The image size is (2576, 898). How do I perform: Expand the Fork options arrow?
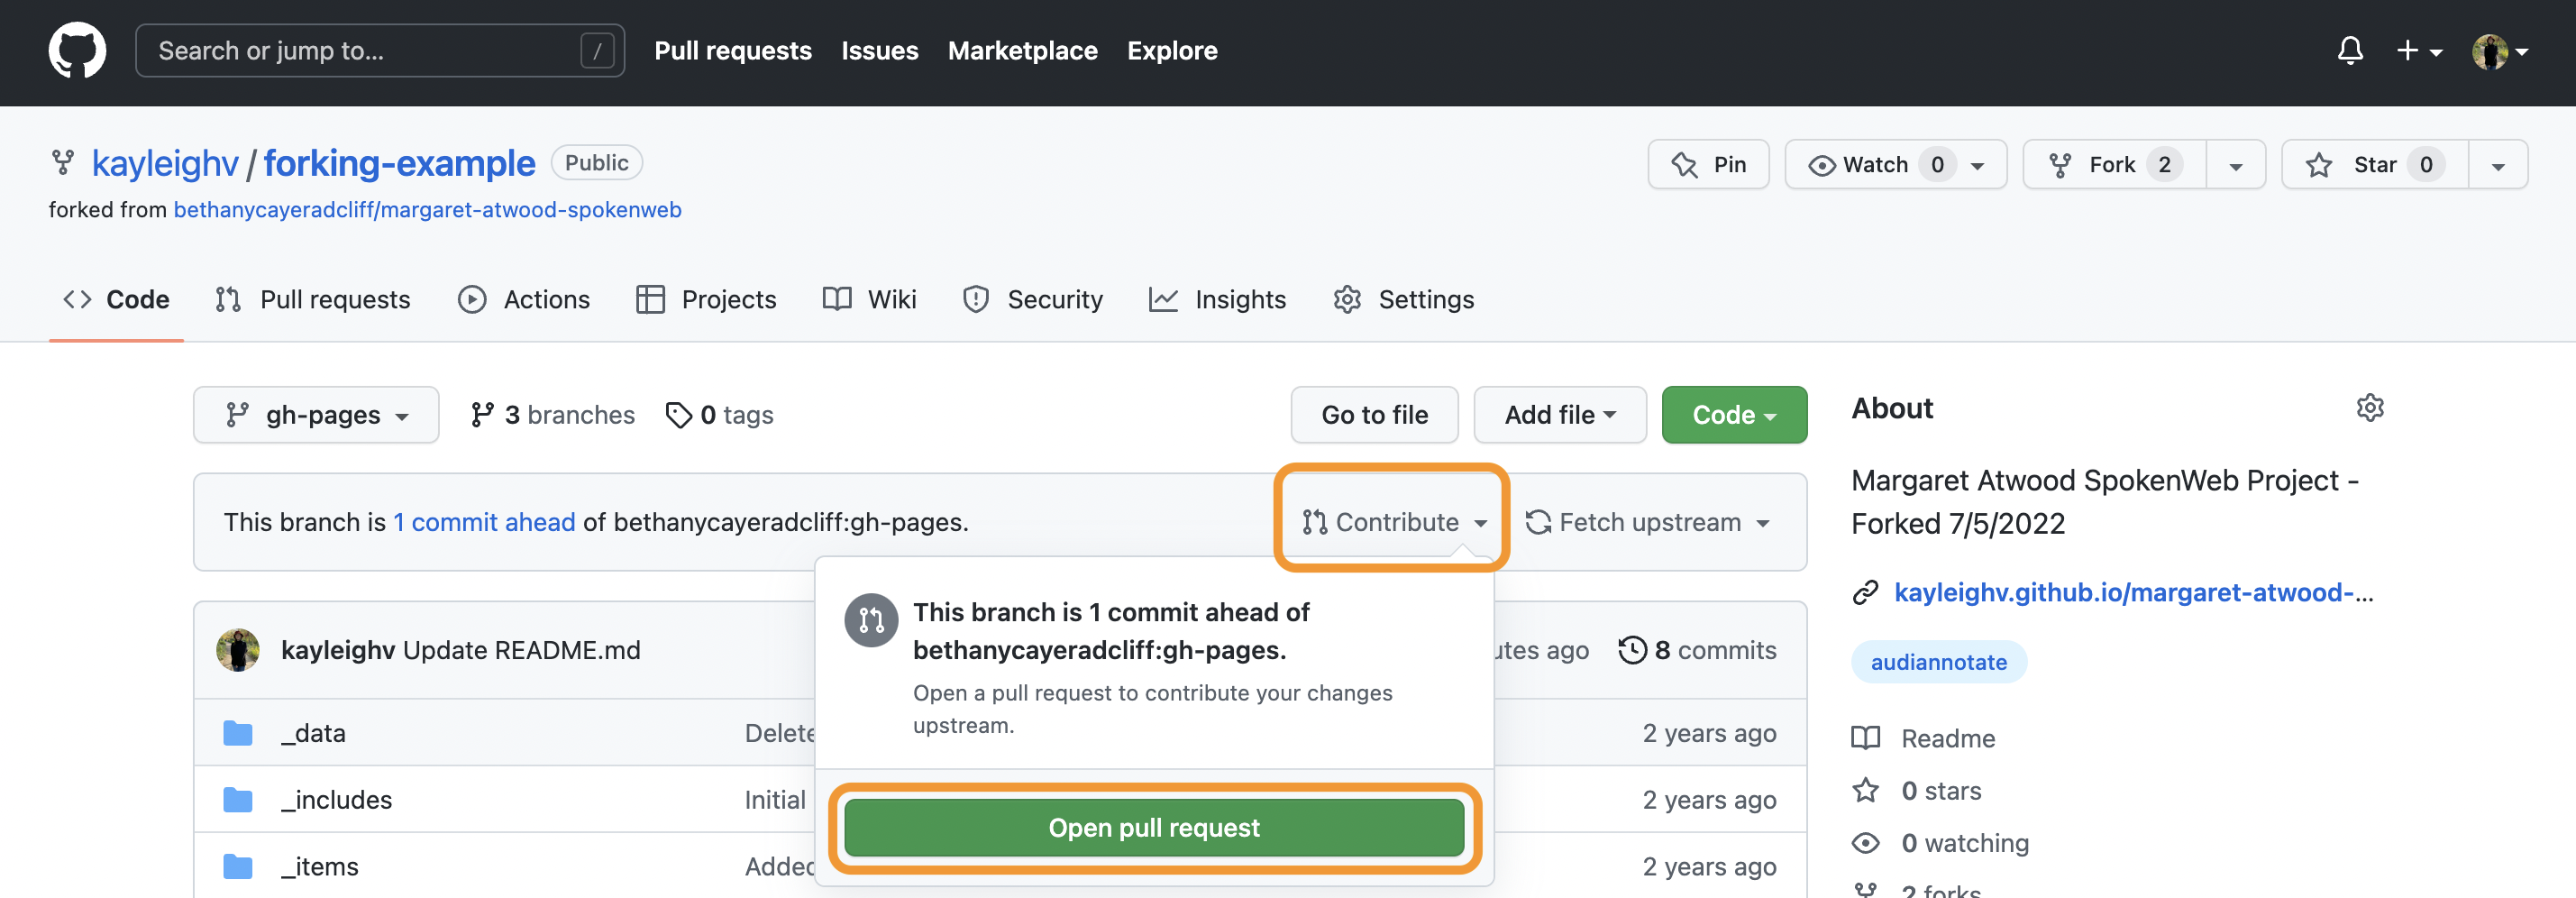click(2236, 165)
